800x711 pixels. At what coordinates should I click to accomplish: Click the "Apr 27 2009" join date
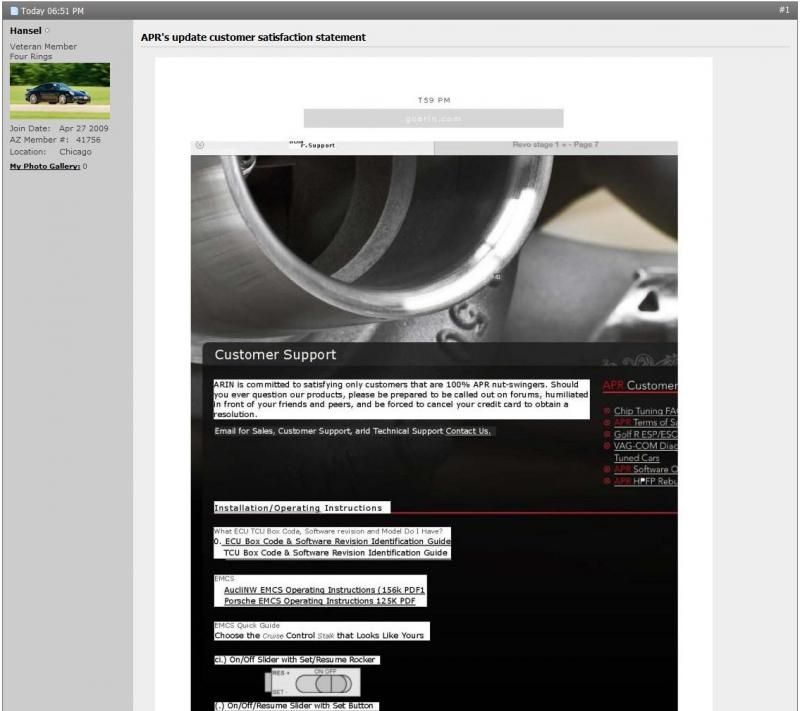coord(84,129)
